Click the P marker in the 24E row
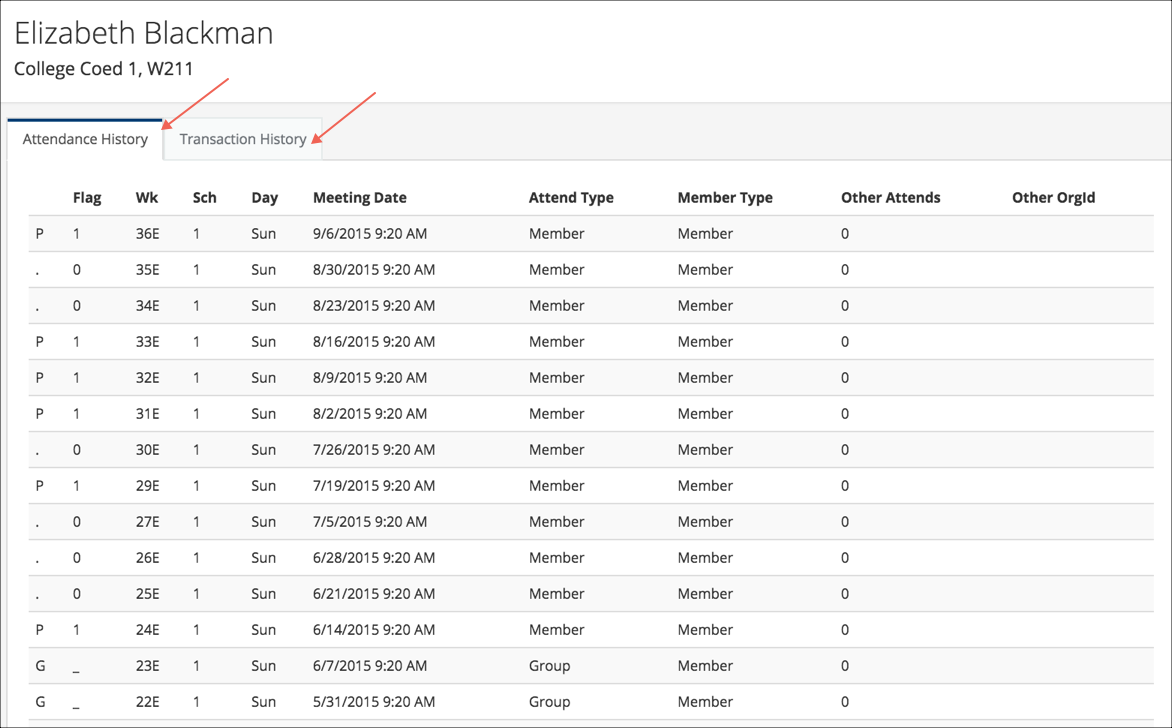This screenshot has height=728, width=1172. 40,629
